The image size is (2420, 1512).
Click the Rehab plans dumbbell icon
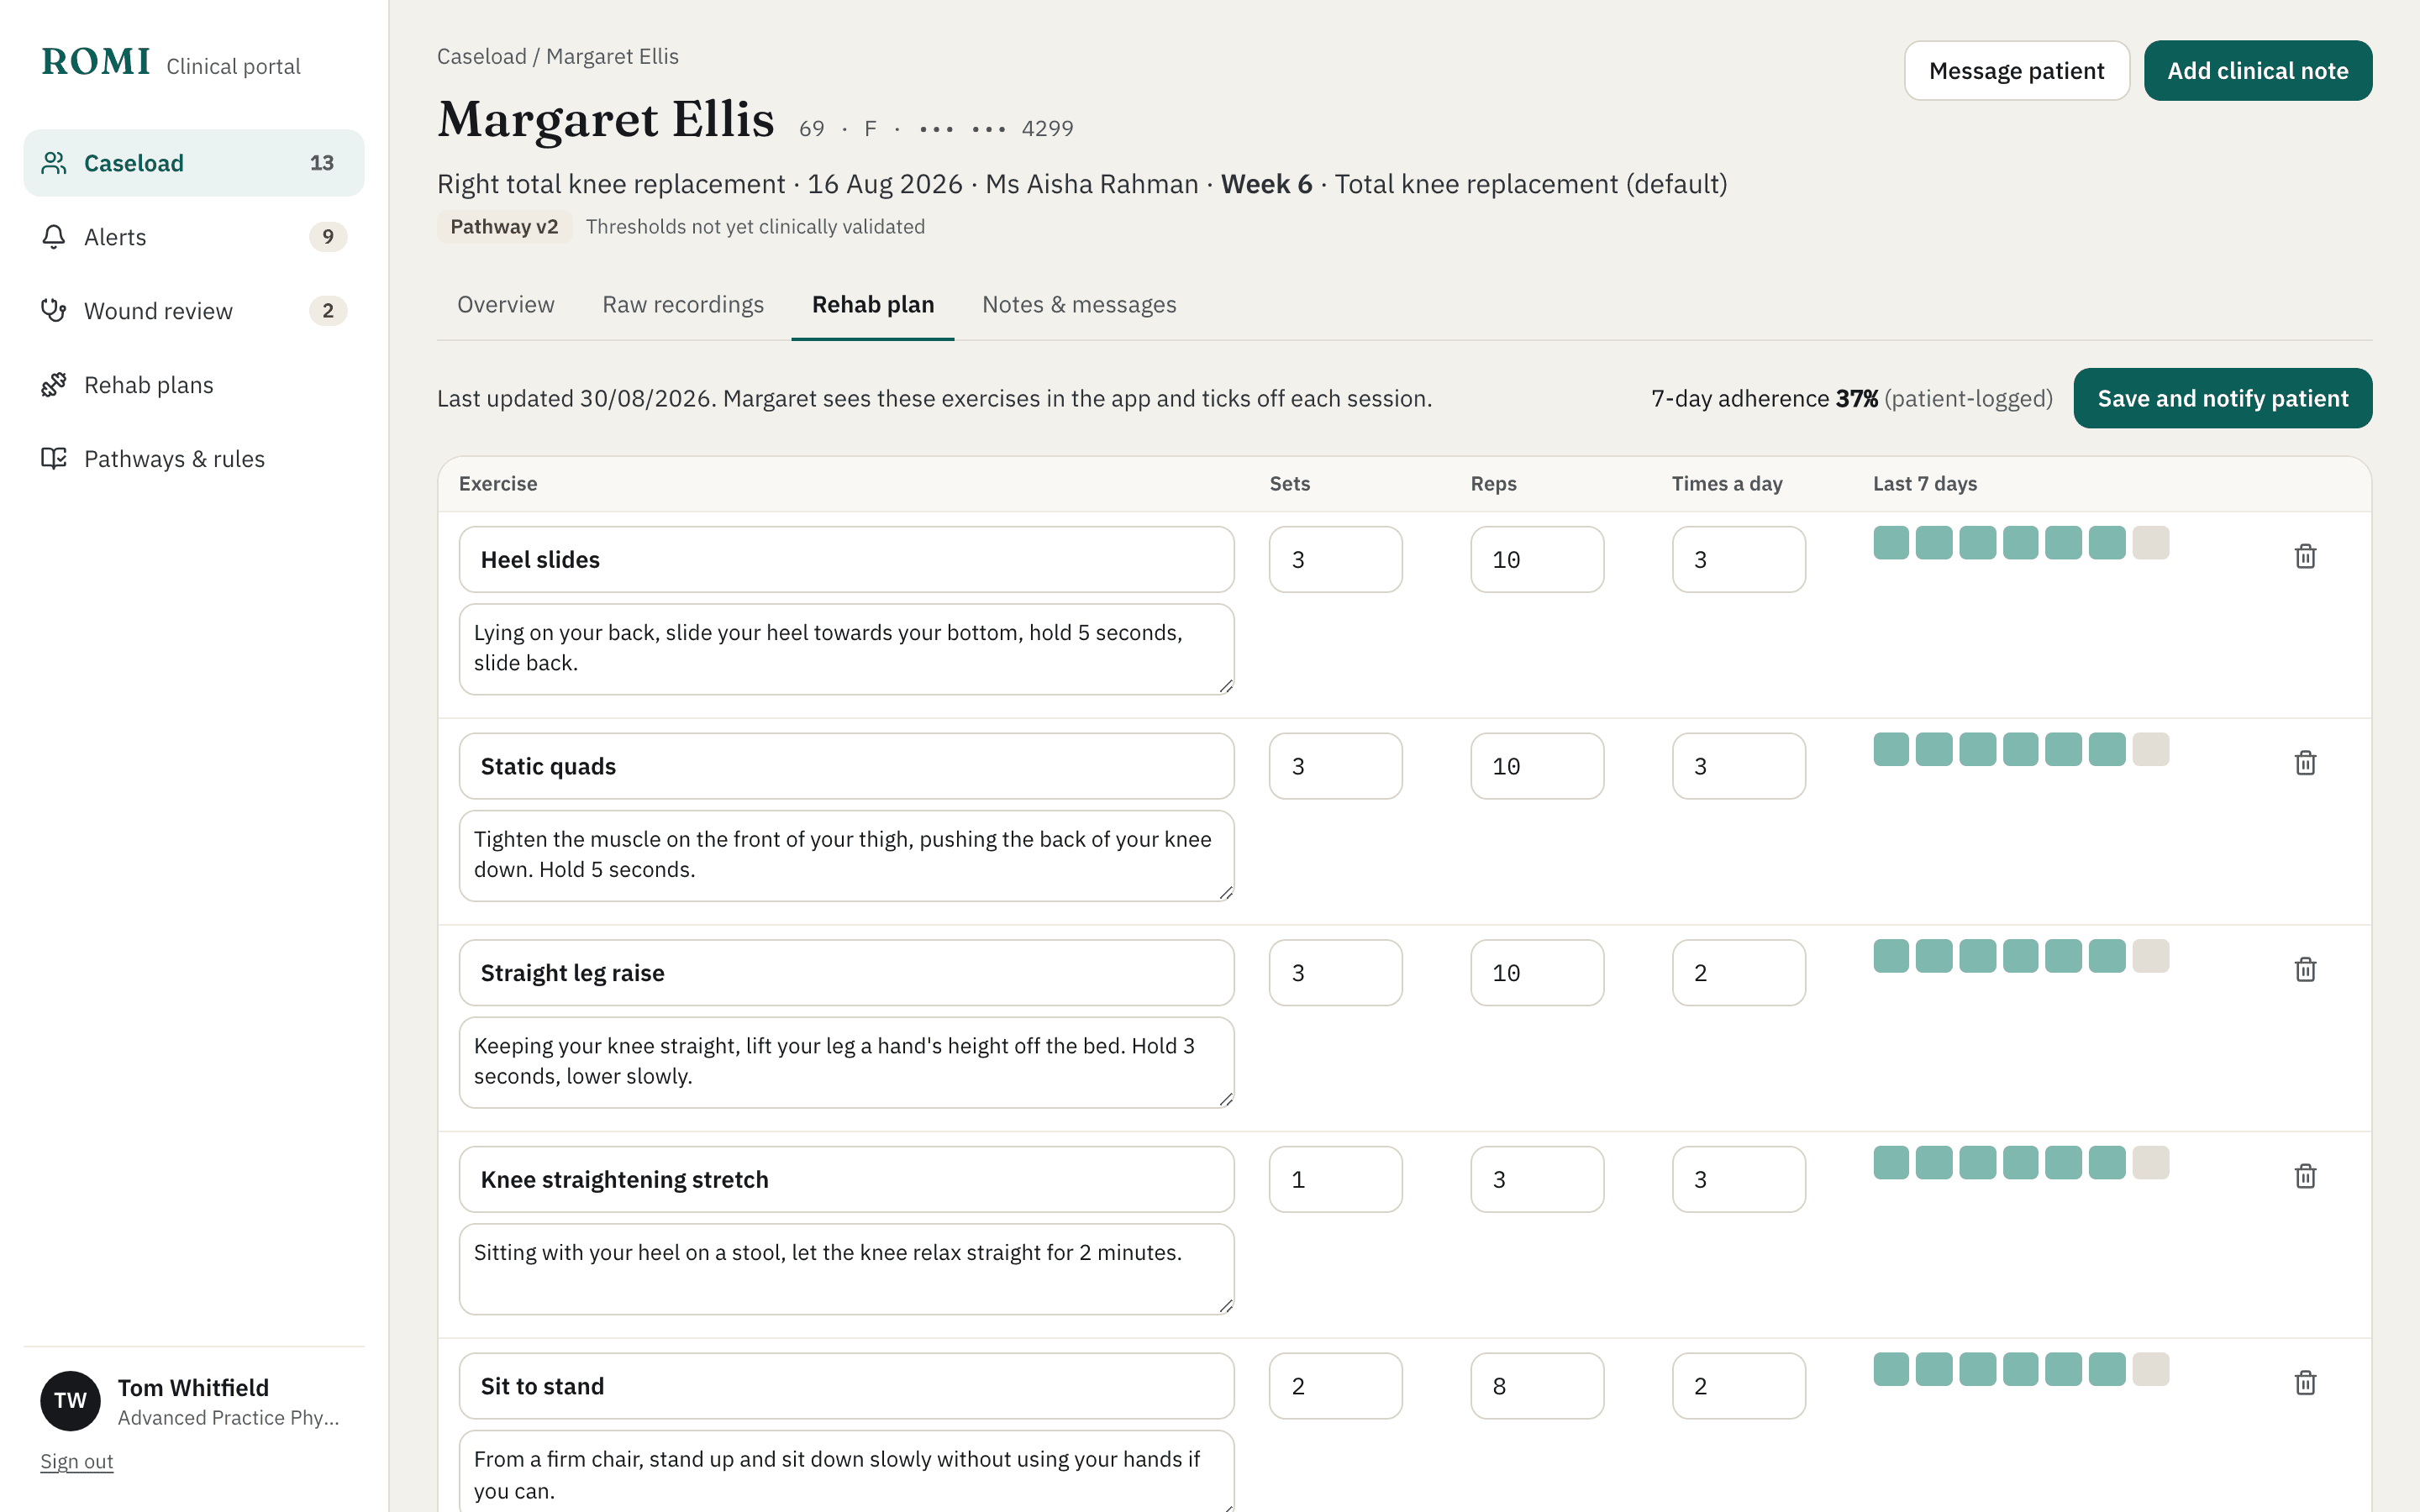tap(54, 385)
